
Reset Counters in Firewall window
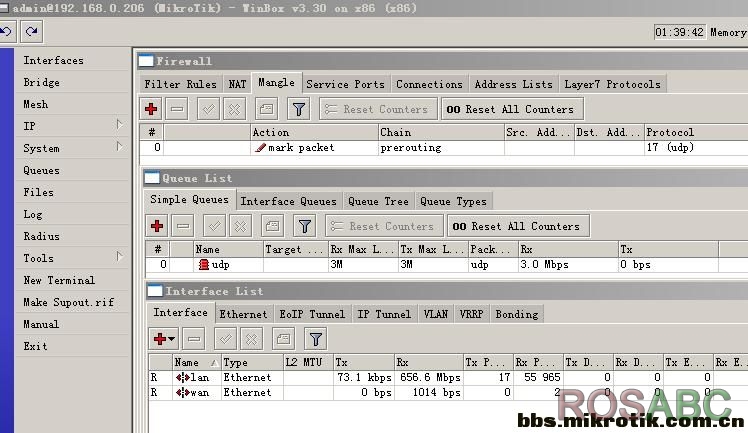tap(378, 109)
